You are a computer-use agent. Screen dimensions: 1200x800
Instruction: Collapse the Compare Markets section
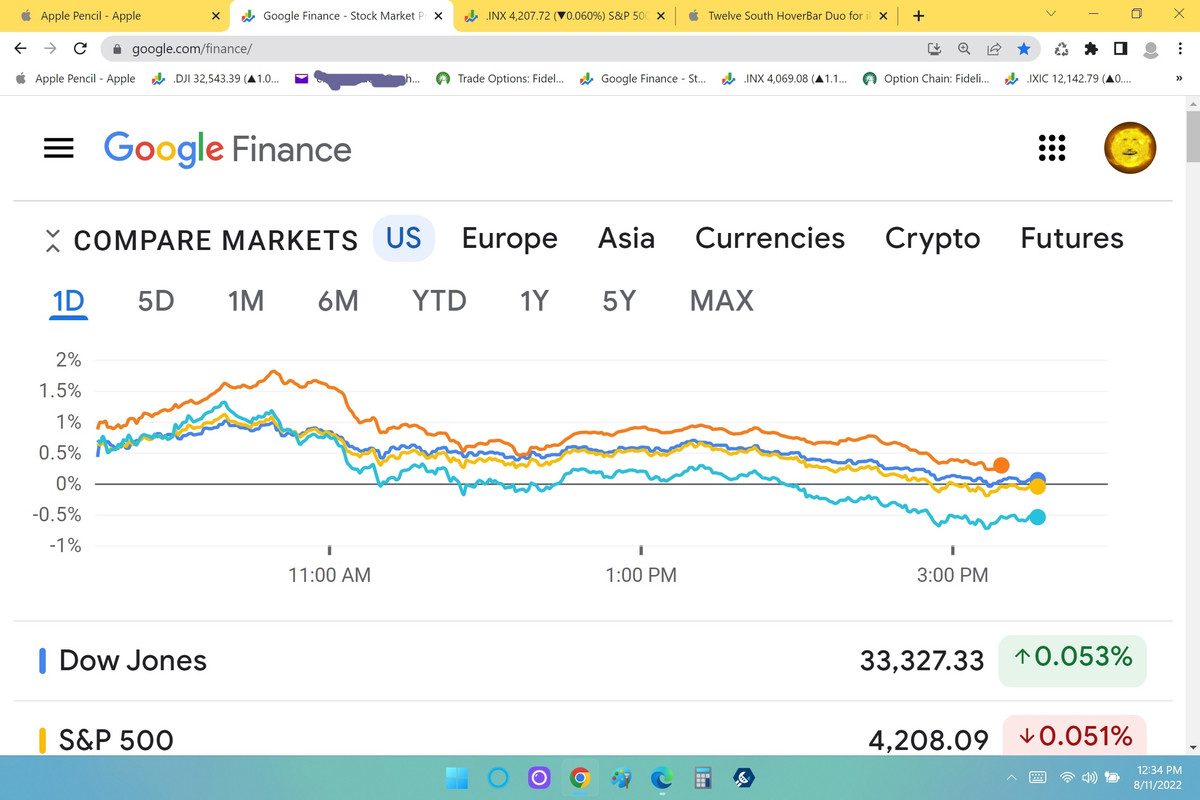53,240
